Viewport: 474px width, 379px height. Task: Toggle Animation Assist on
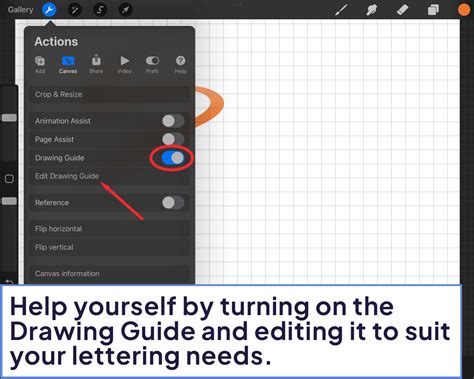173,121
